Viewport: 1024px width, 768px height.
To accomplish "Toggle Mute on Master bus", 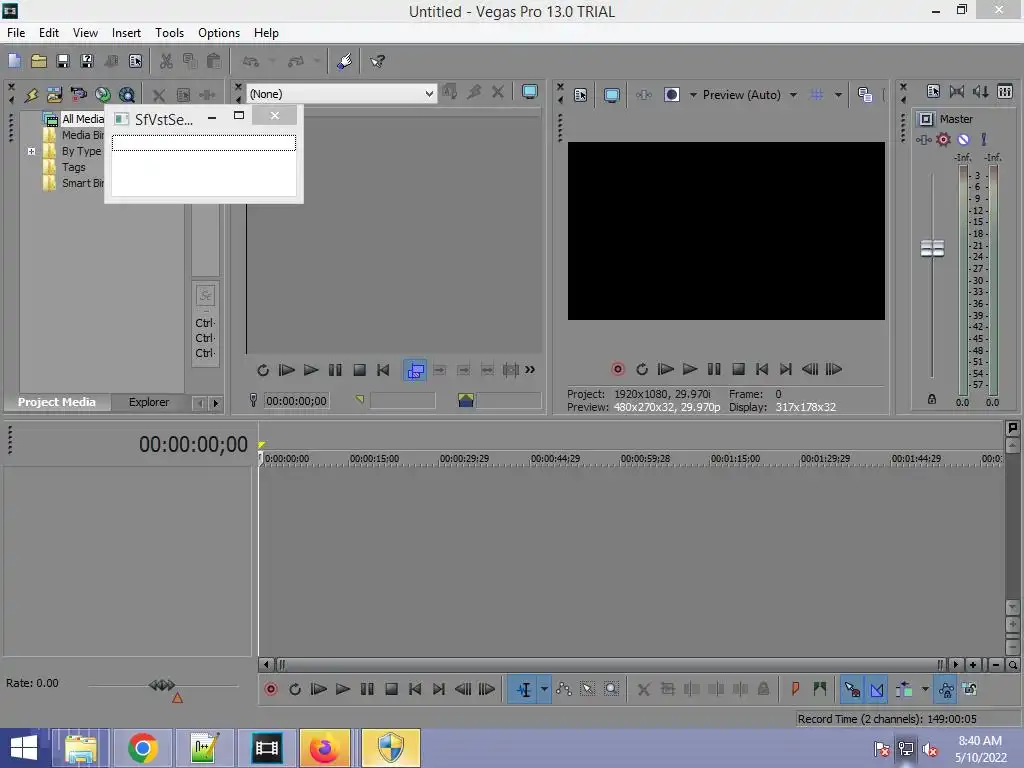I will pyautogui.click(x=963, y=139).
